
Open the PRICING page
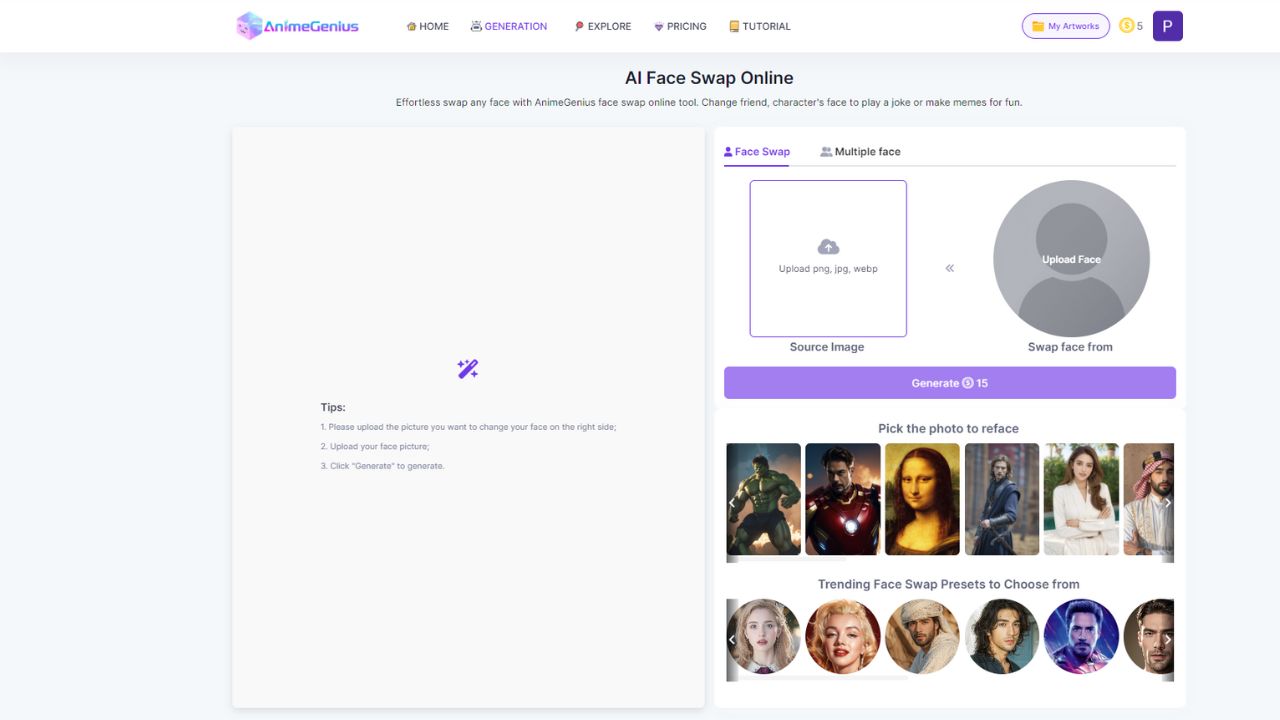(x=680, y=26)
